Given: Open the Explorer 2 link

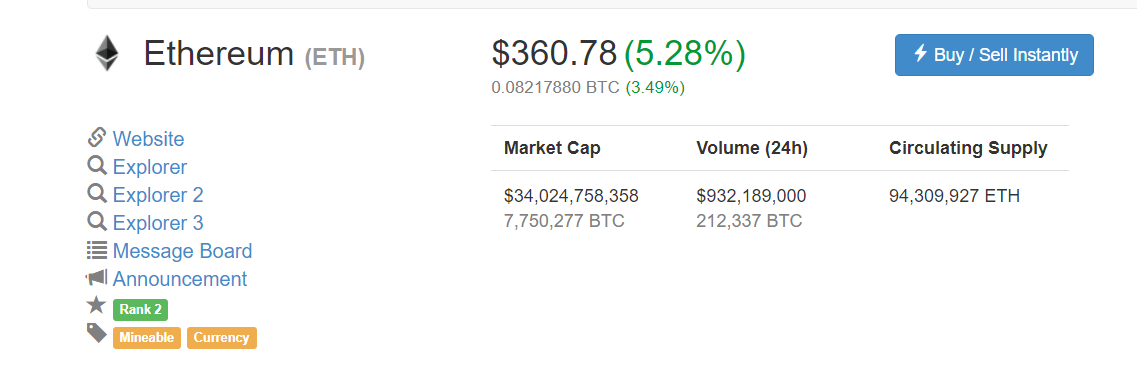Looking at the screenshot, I should coord(158,195).
